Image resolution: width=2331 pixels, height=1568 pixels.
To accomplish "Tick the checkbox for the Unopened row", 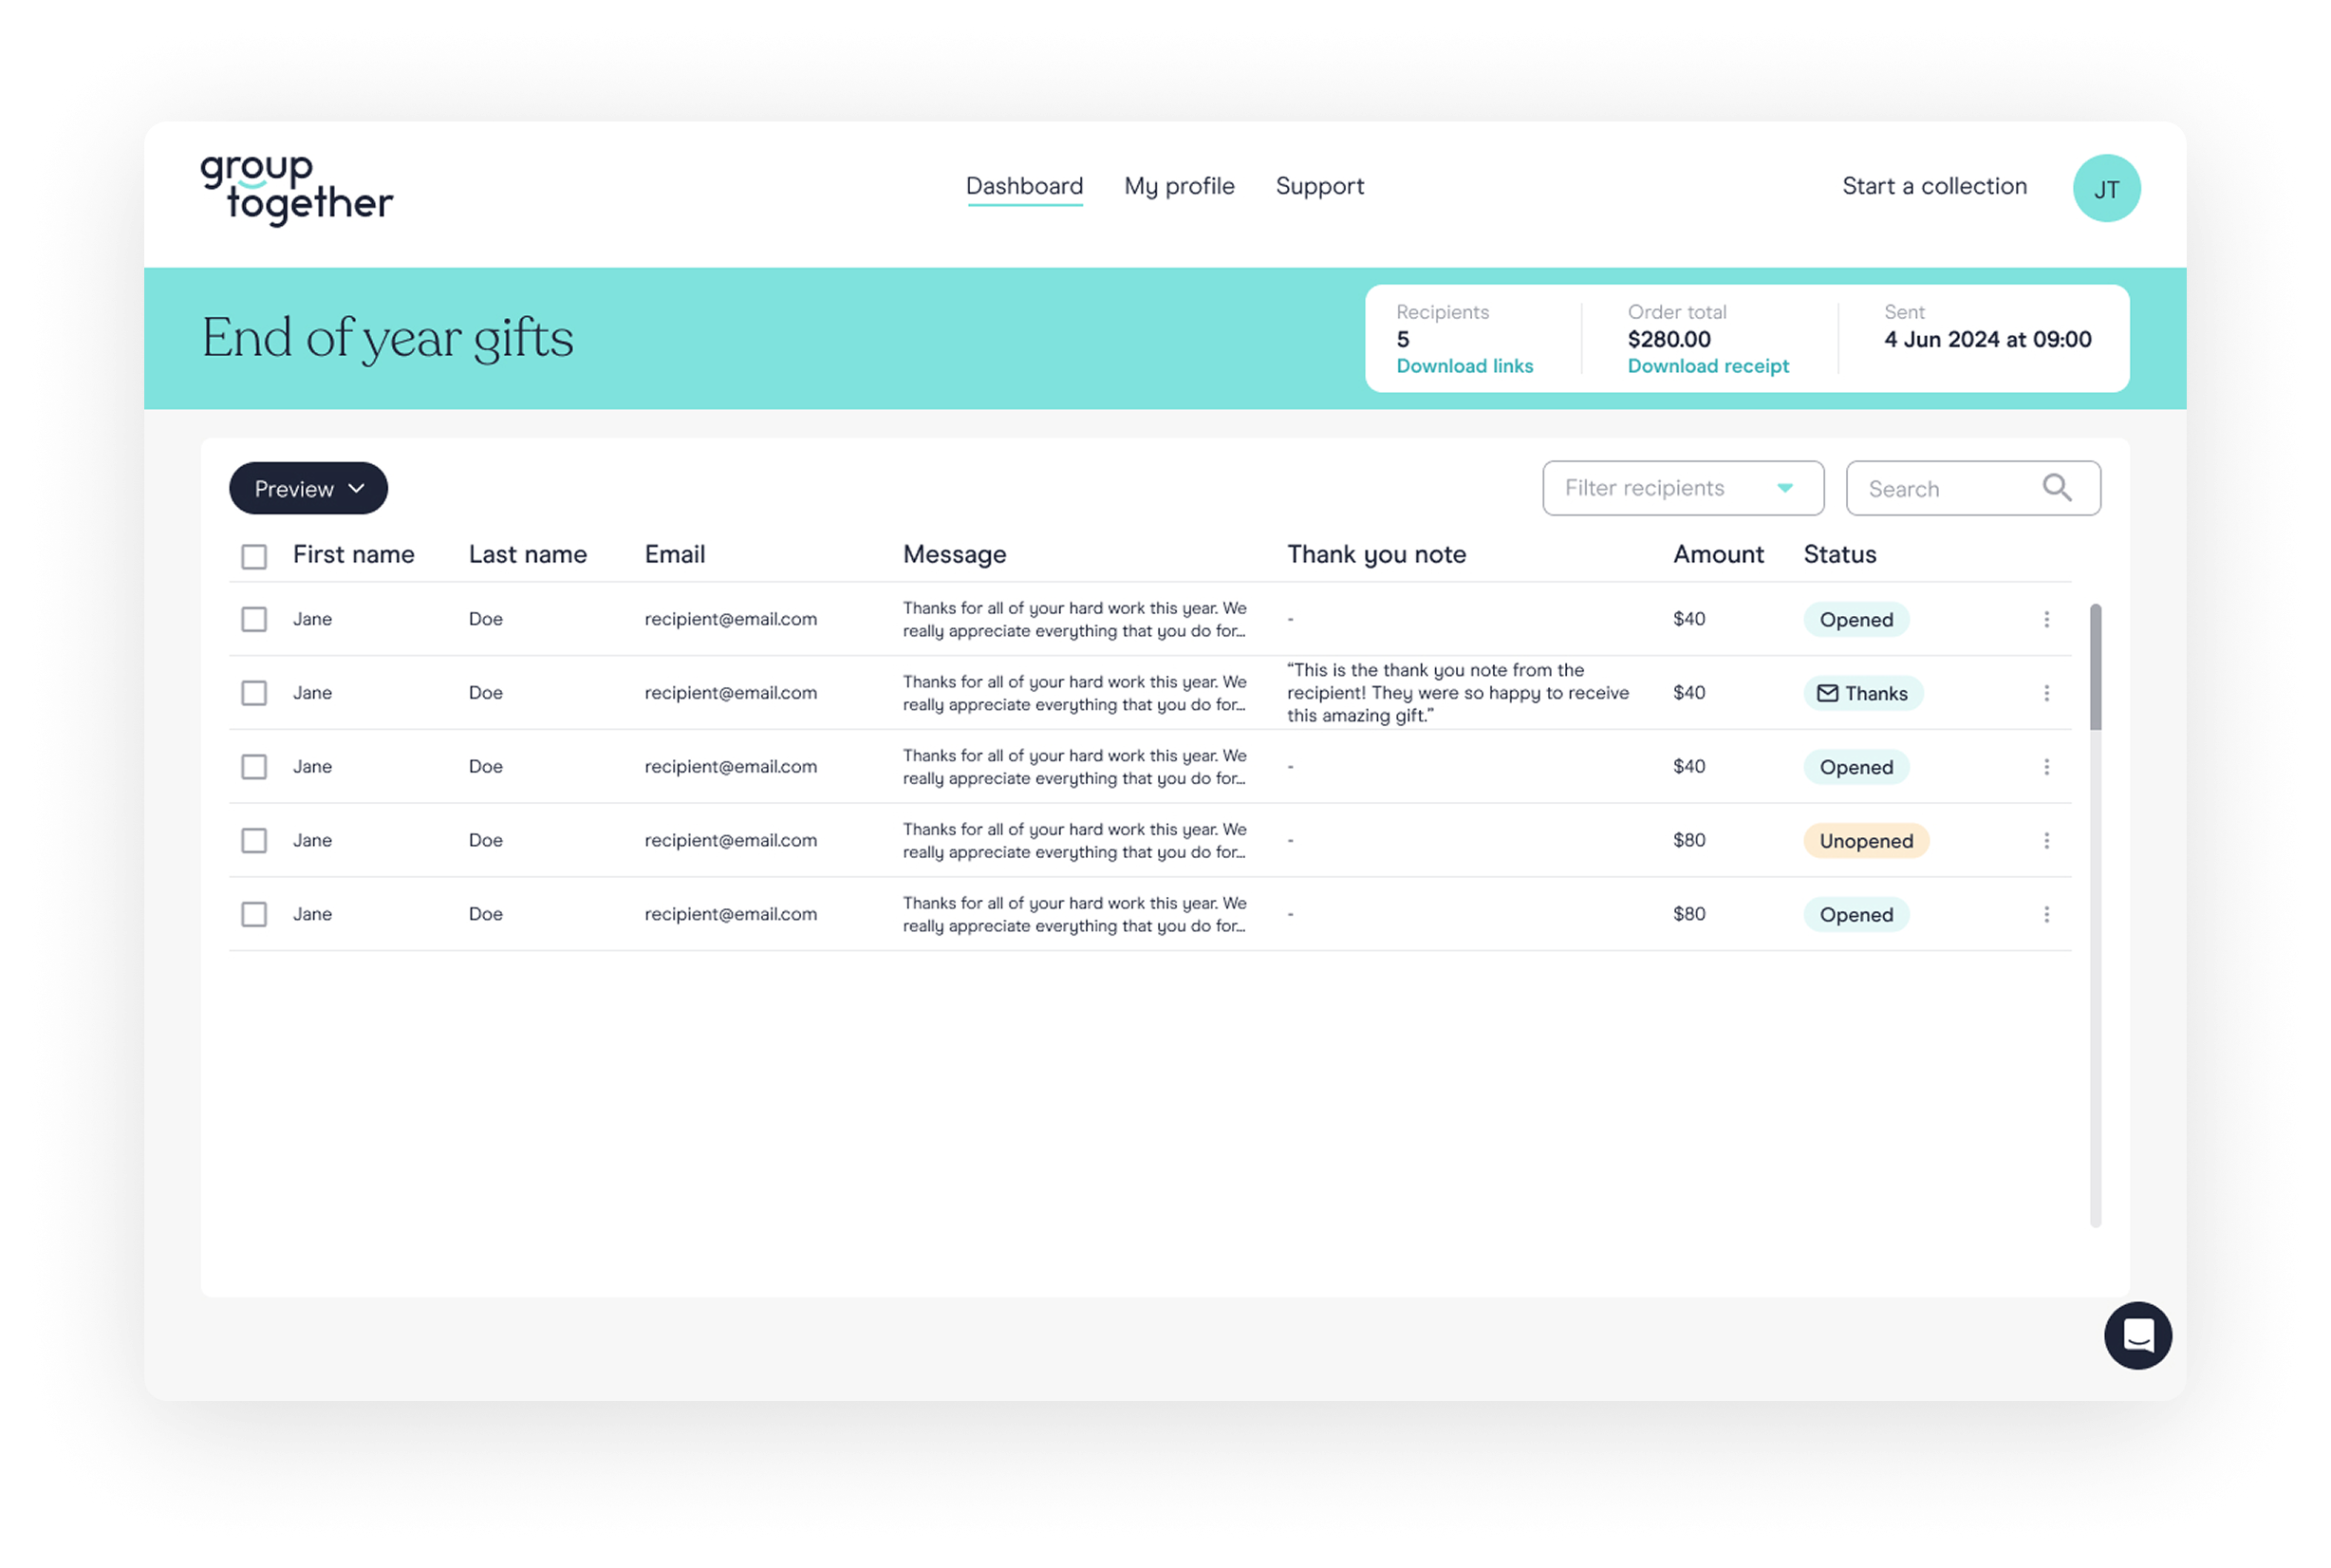I will point(254,841).
